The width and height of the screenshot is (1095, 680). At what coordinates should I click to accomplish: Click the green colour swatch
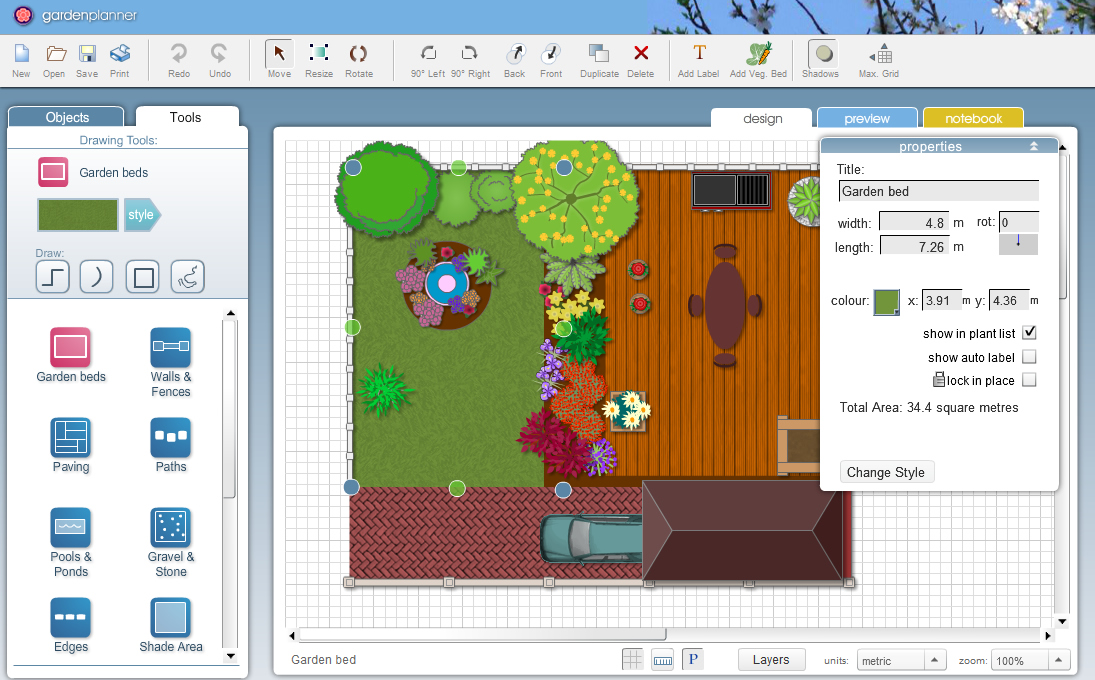coord(885,301)
